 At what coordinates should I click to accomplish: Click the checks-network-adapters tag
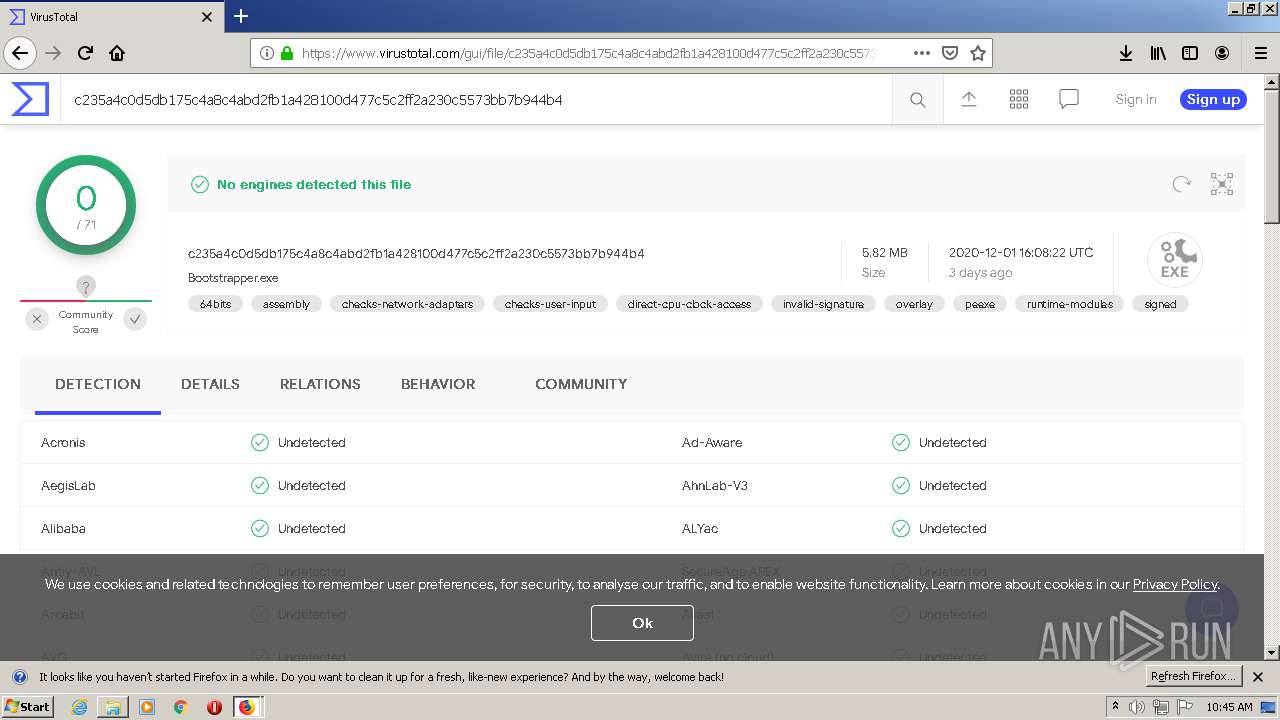coord(407,304)
